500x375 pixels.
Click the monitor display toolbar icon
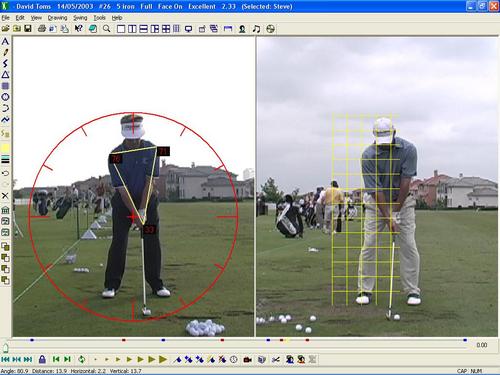pyautogui.click(x=188, y=29)
